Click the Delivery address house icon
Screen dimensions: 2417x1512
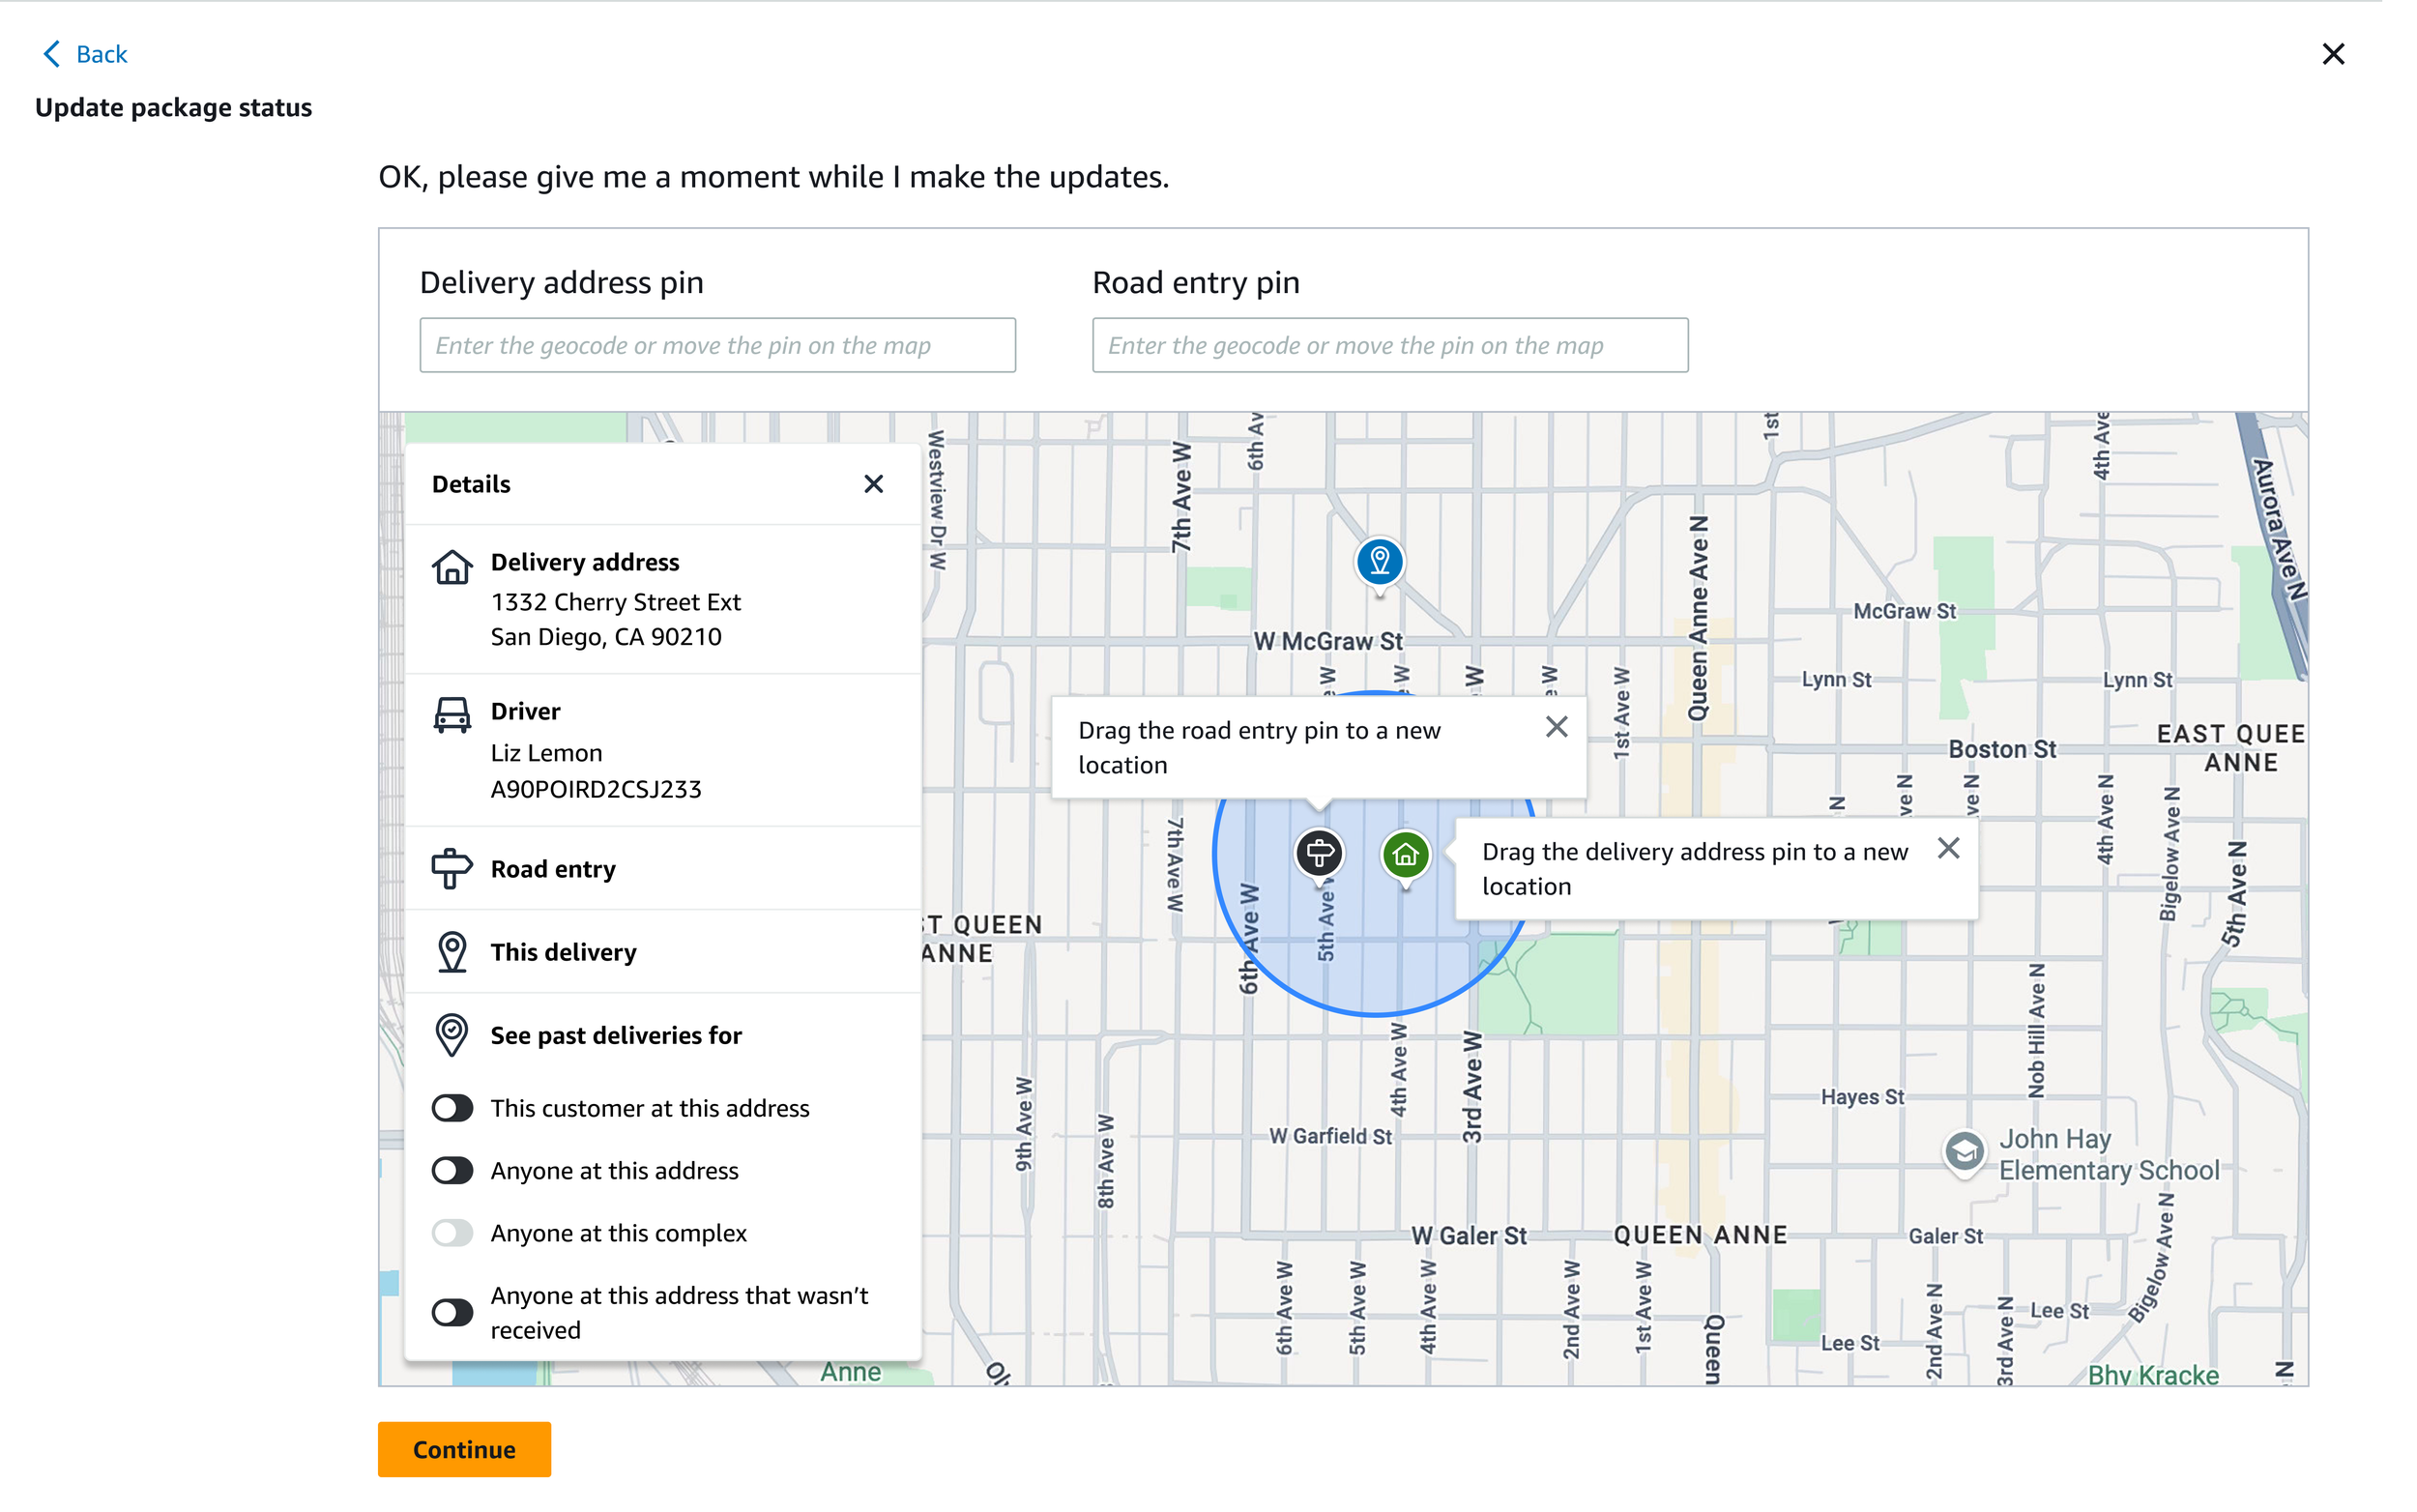tap(452, 567)
